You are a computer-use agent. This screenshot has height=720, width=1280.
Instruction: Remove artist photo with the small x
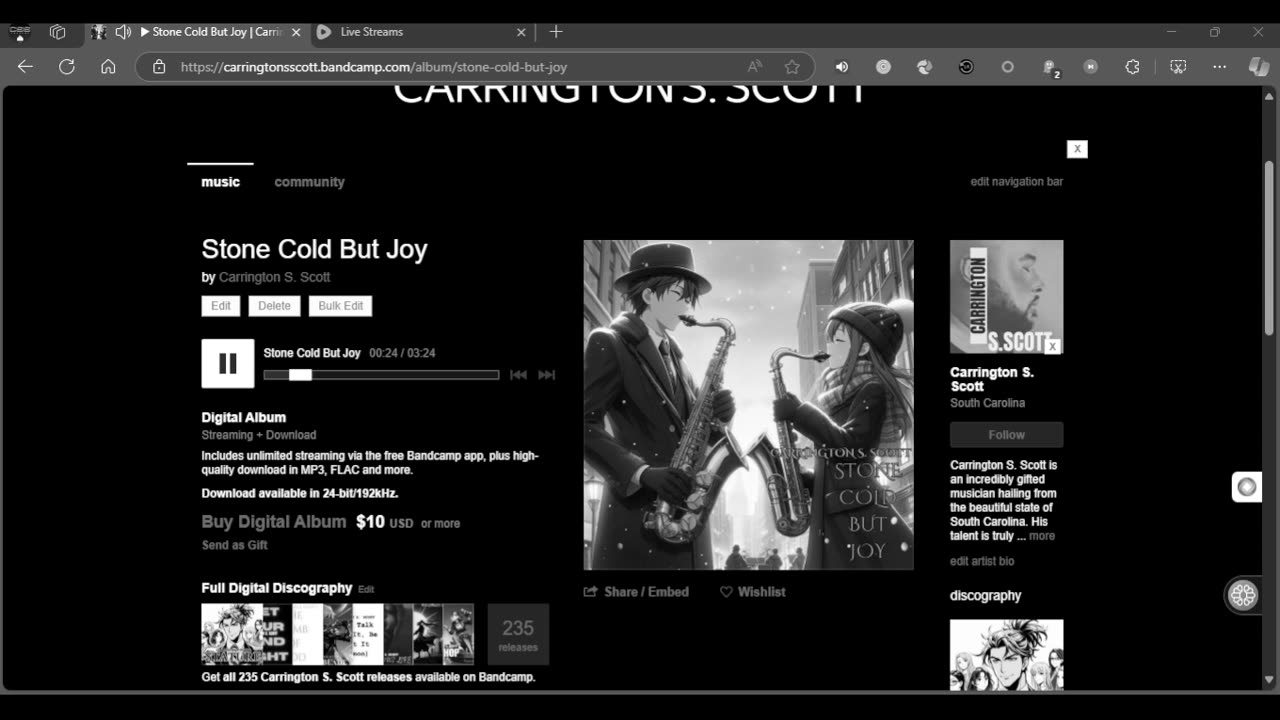coord(1052,346)
